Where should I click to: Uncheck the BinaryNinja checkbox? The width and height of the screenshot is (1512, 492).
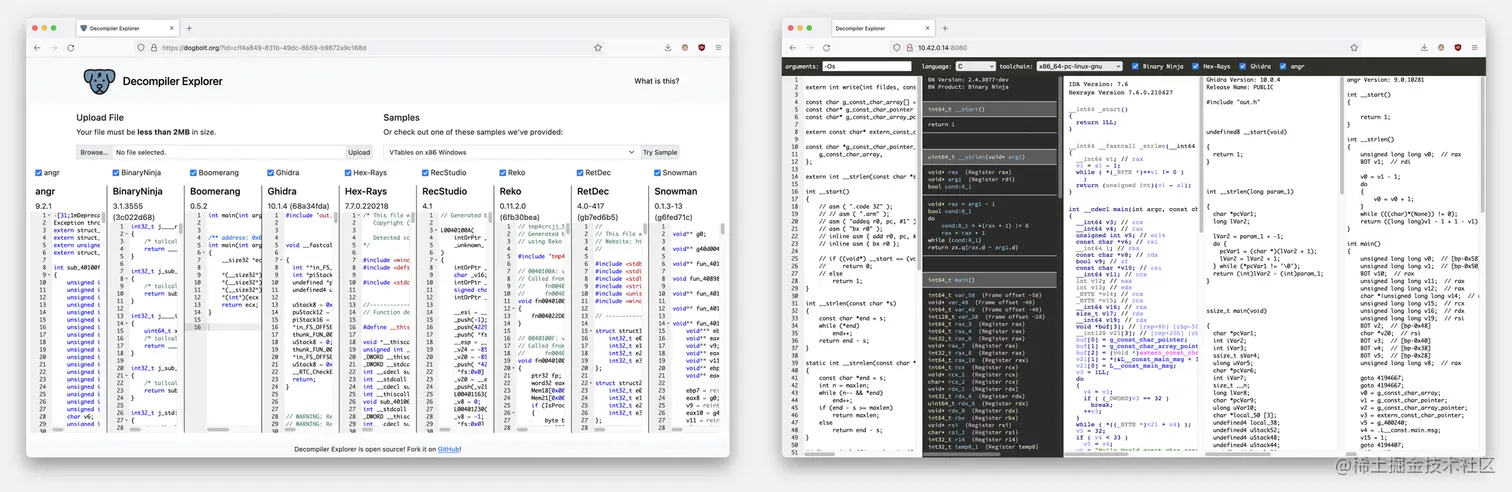coord(116,173)
